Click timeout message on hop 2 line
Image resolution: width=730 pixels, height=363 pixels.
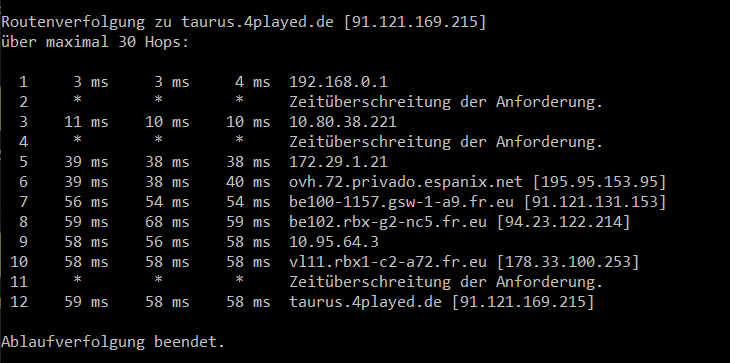446,102
